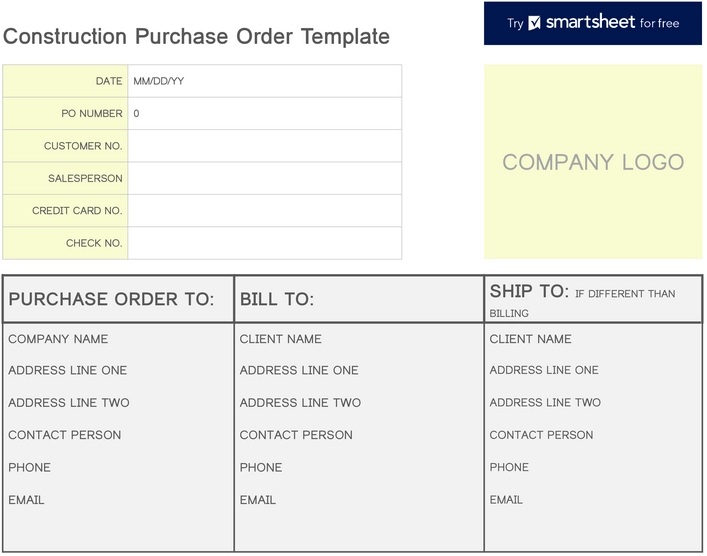Click the Company Logo placeholder box
The height and width of the screenshot is (556, 707).
pyautogui.click(x=593, y=162)
